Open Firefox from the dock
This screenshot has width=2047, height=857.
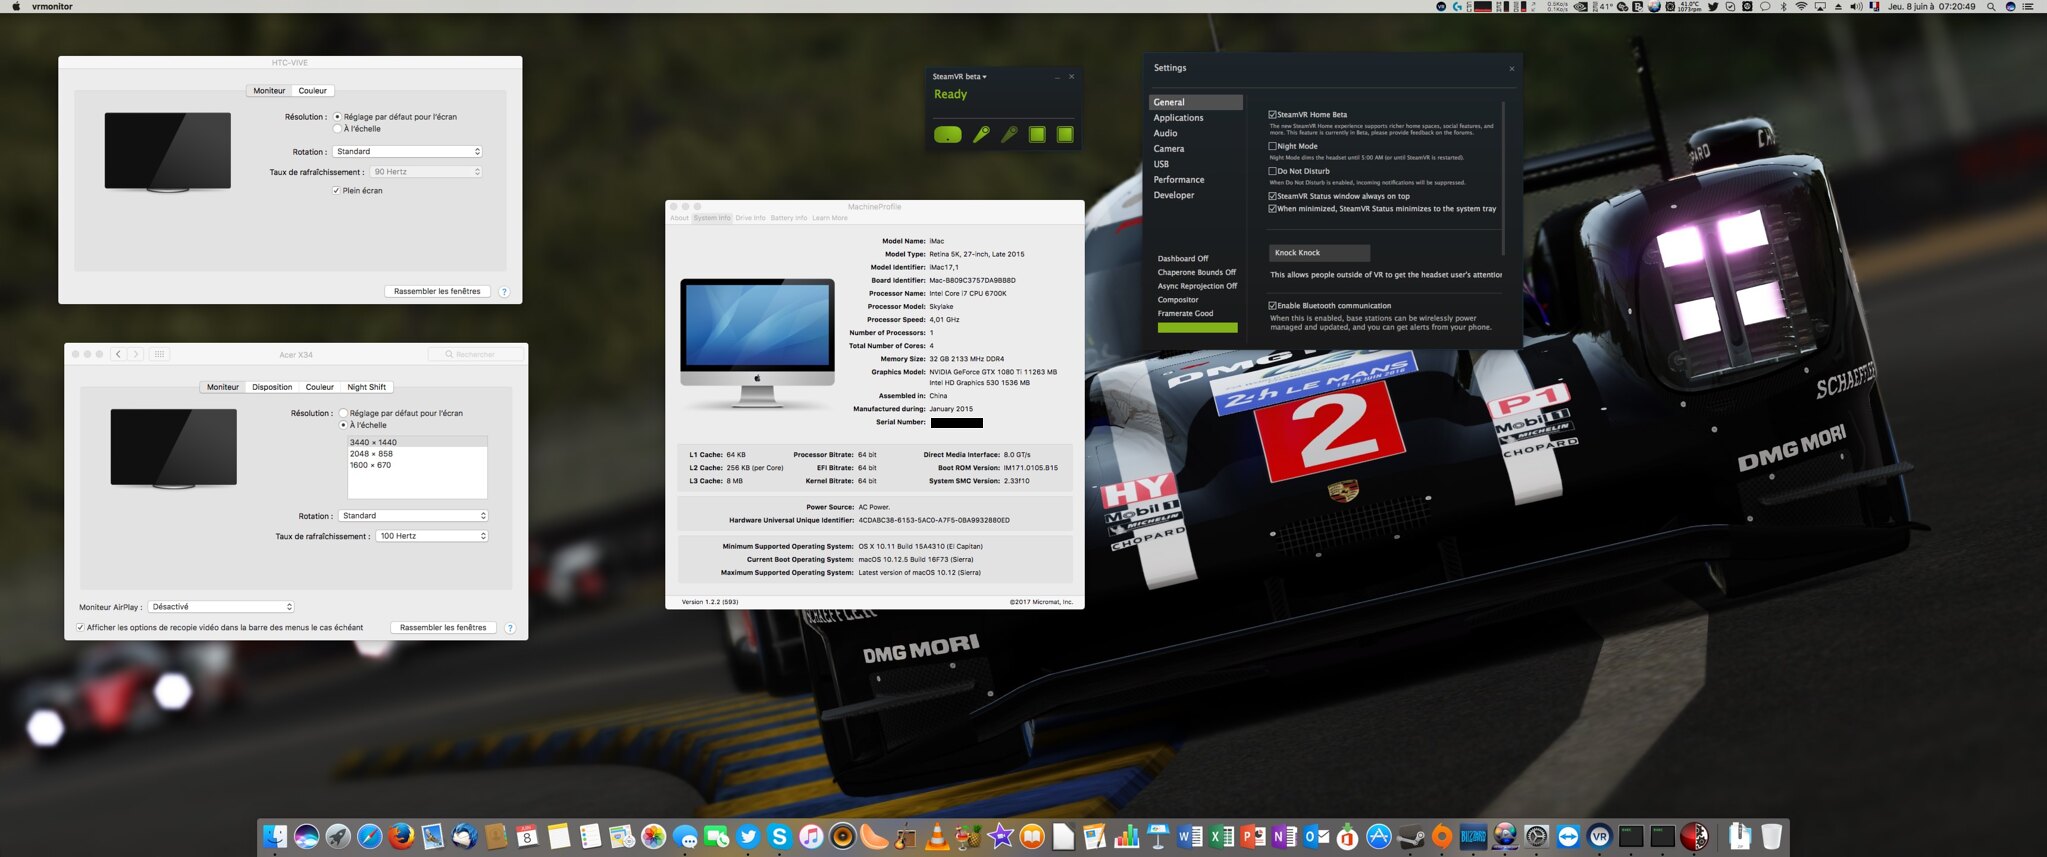click(401, 836)
